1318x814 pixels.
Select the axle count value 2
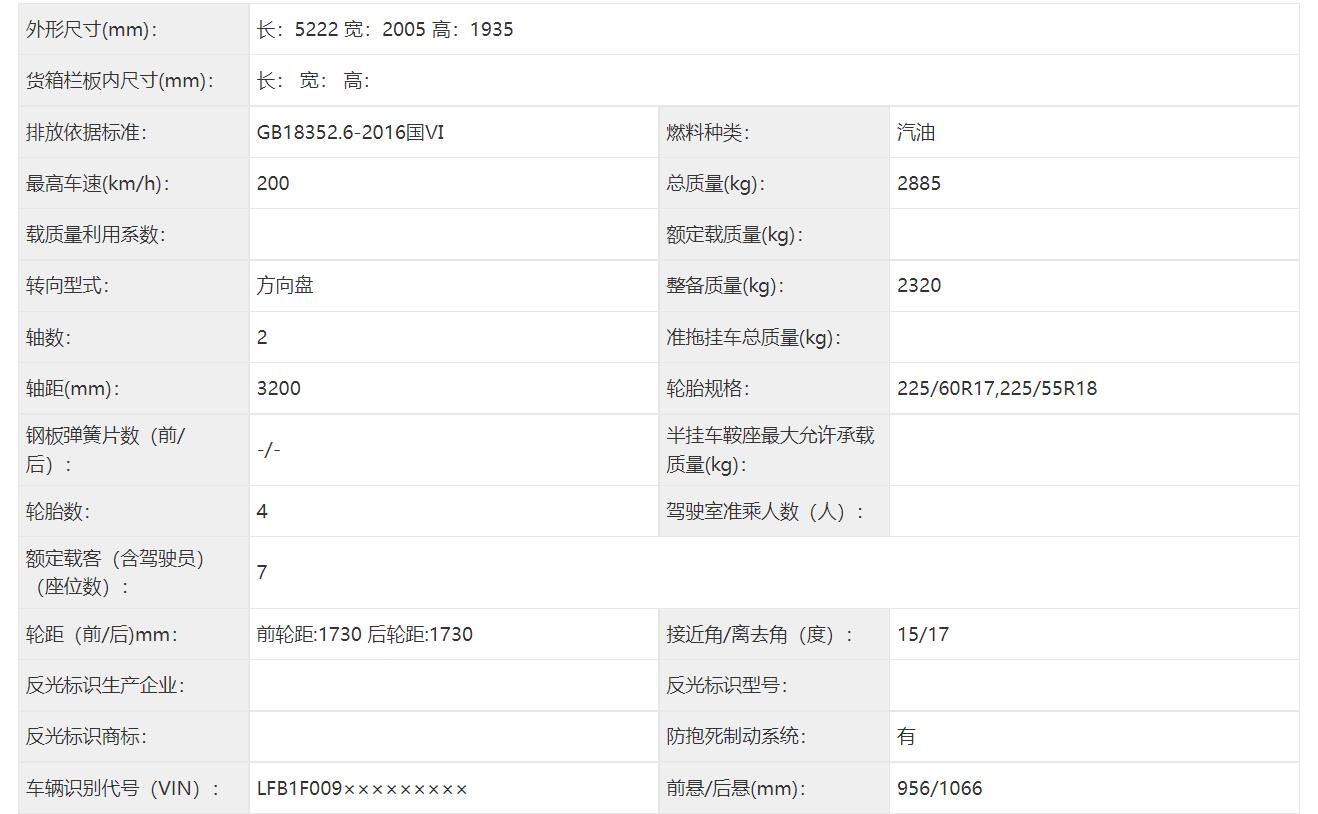point(262,337)
